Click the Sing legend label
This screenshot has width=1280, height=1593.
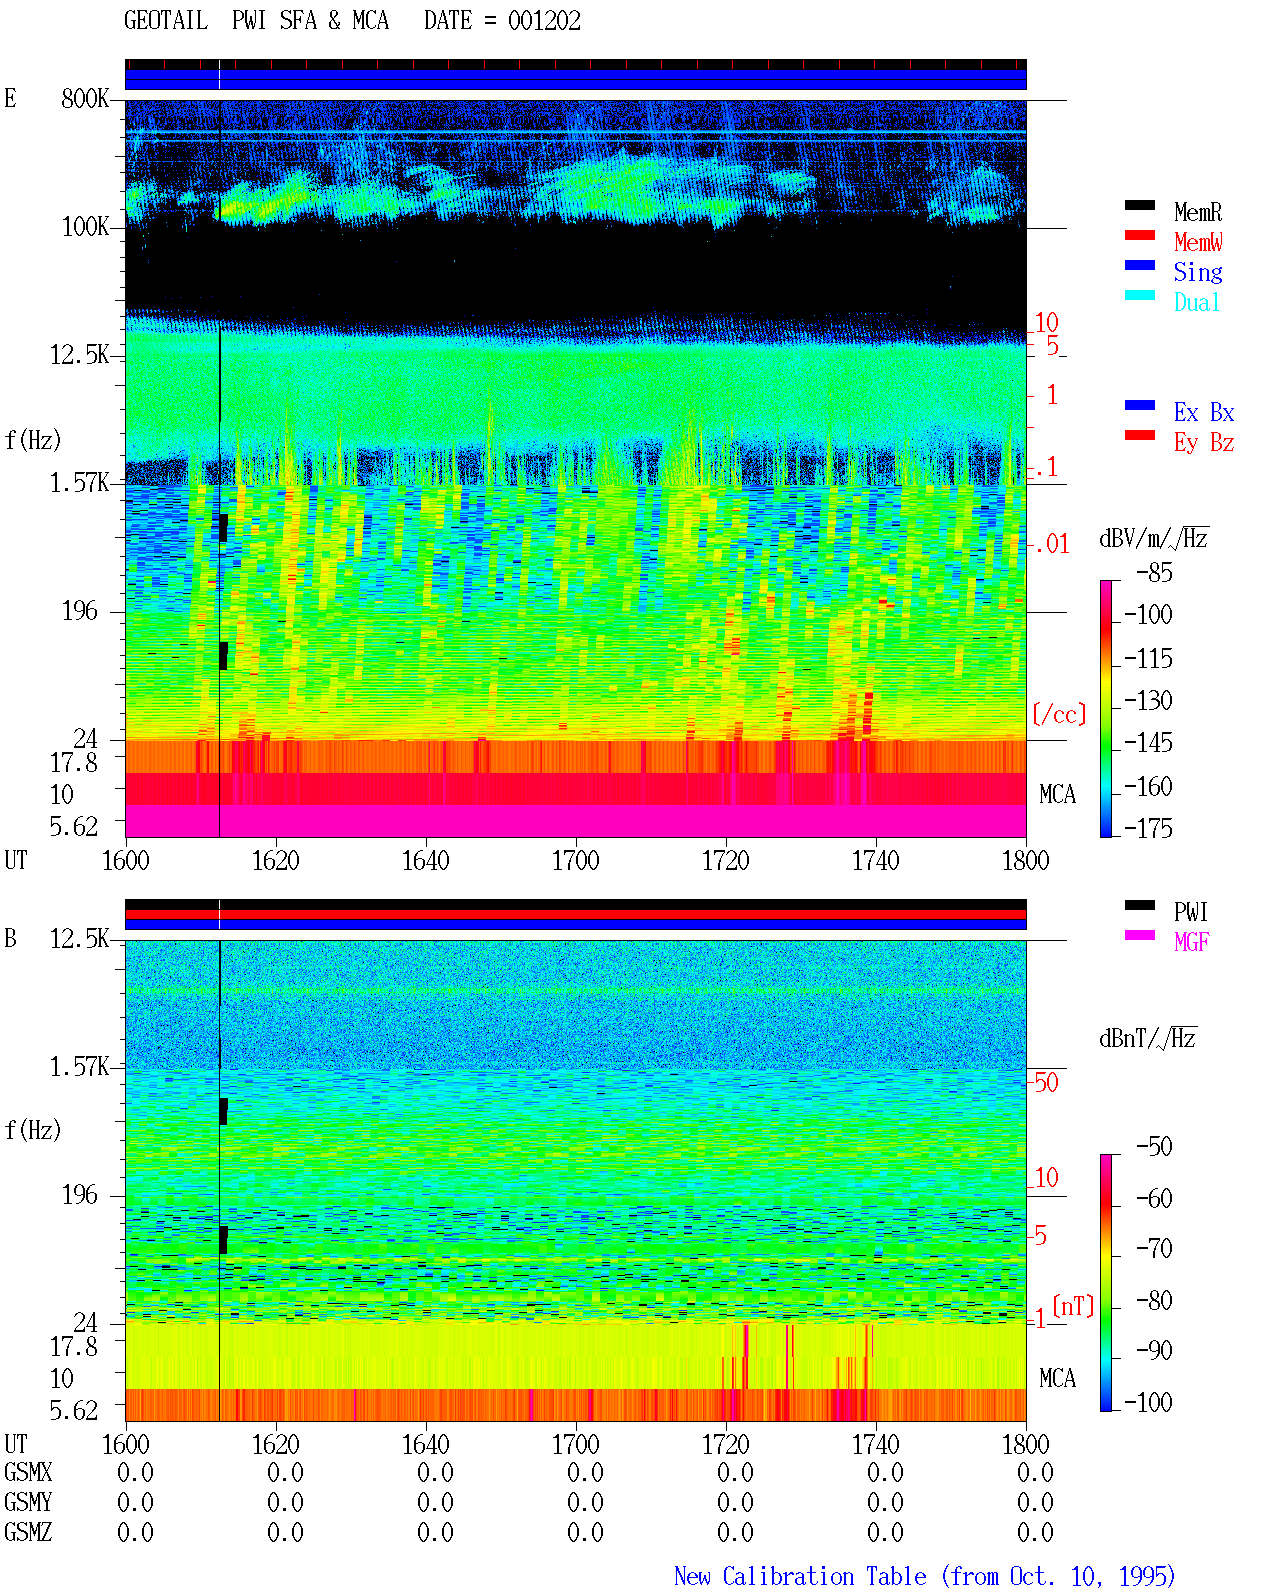click(x=1197, y=272)
